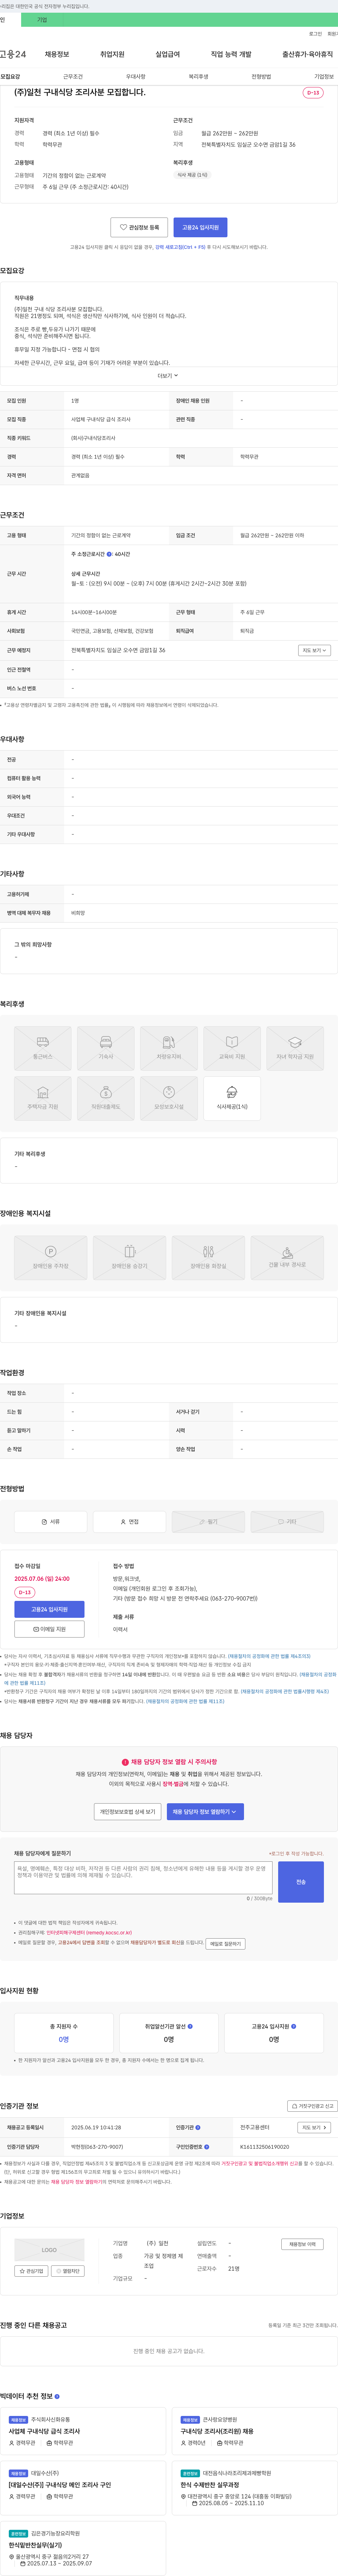Viewport: 338px width, 2576px height.
Task: Click the 필기 screening method box
Action: click(x=208, y=1522)
